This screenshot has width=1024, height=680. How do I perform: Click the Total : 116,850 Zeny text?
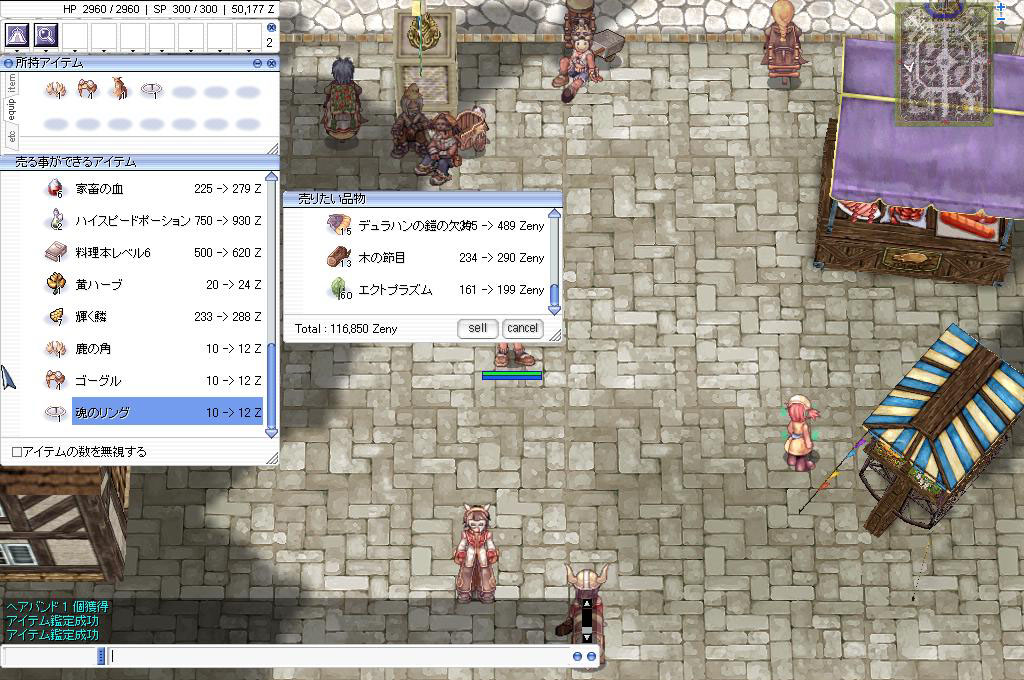345,329
